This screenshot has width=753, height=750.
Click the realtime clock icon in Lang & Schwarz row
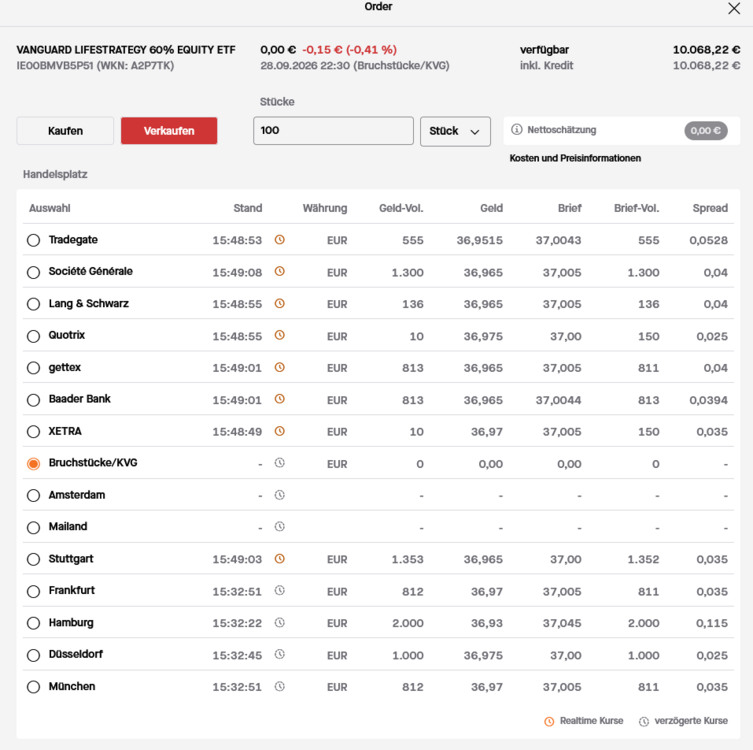(x=279, y=303)
